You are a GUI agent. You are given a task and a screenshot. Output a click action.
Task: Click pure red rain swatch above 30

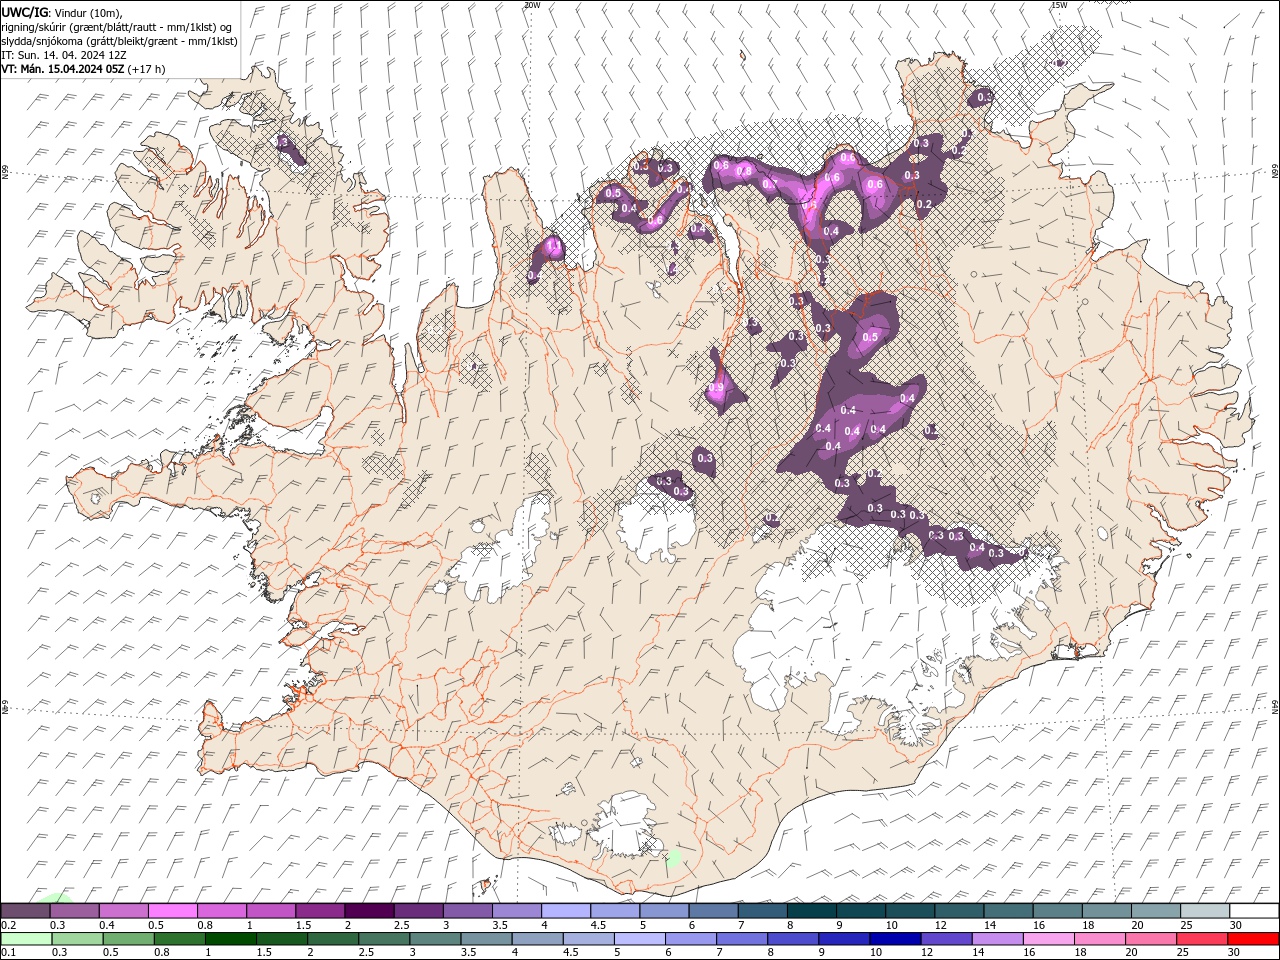tap(1252, 939)
